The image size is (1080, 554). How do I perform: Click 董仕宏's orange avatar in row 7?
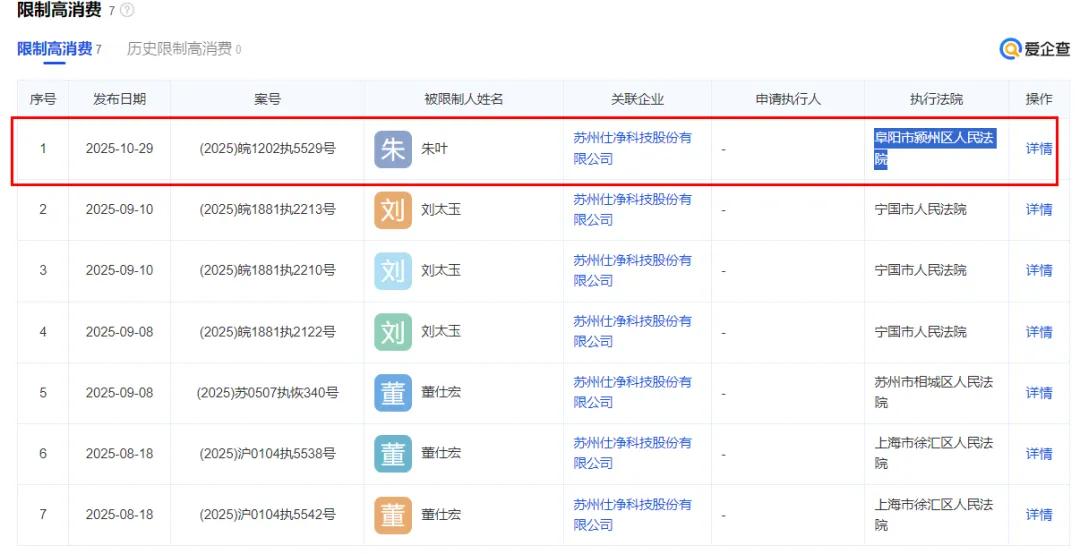393,515
